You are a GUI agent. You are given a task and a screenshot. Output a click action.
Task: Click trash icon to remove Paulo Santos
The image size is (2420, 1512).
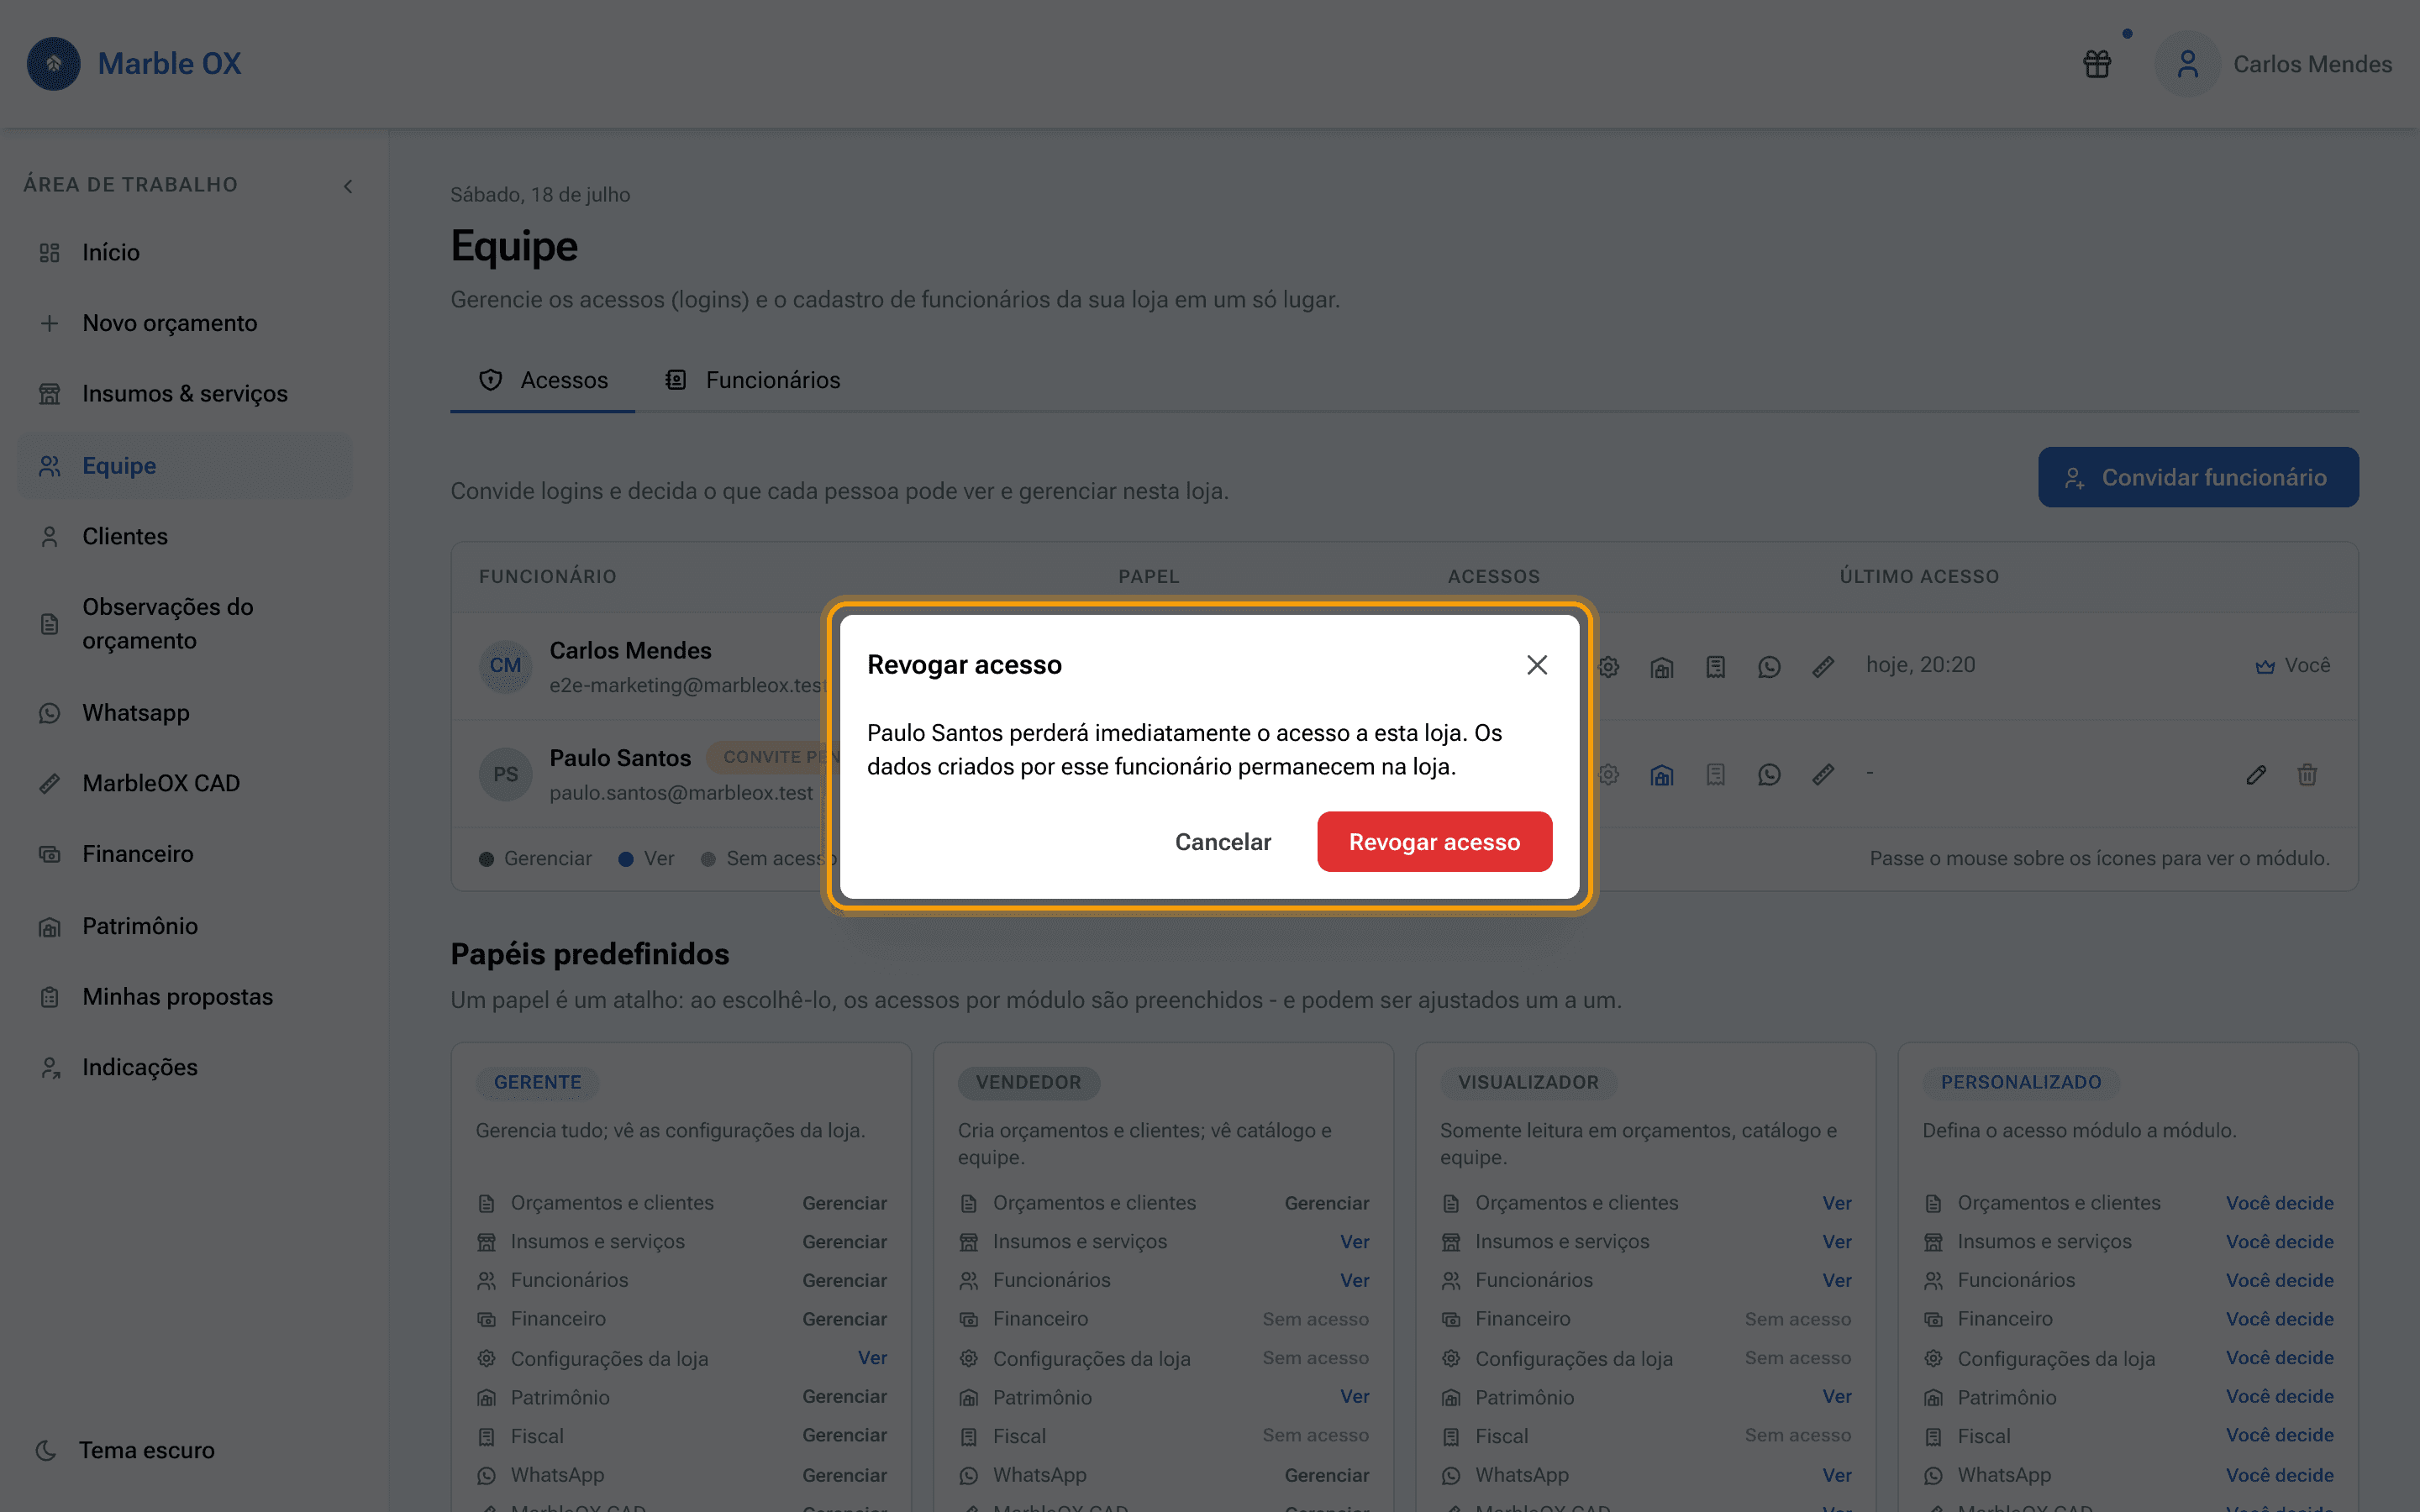[x=2307, y=775]
